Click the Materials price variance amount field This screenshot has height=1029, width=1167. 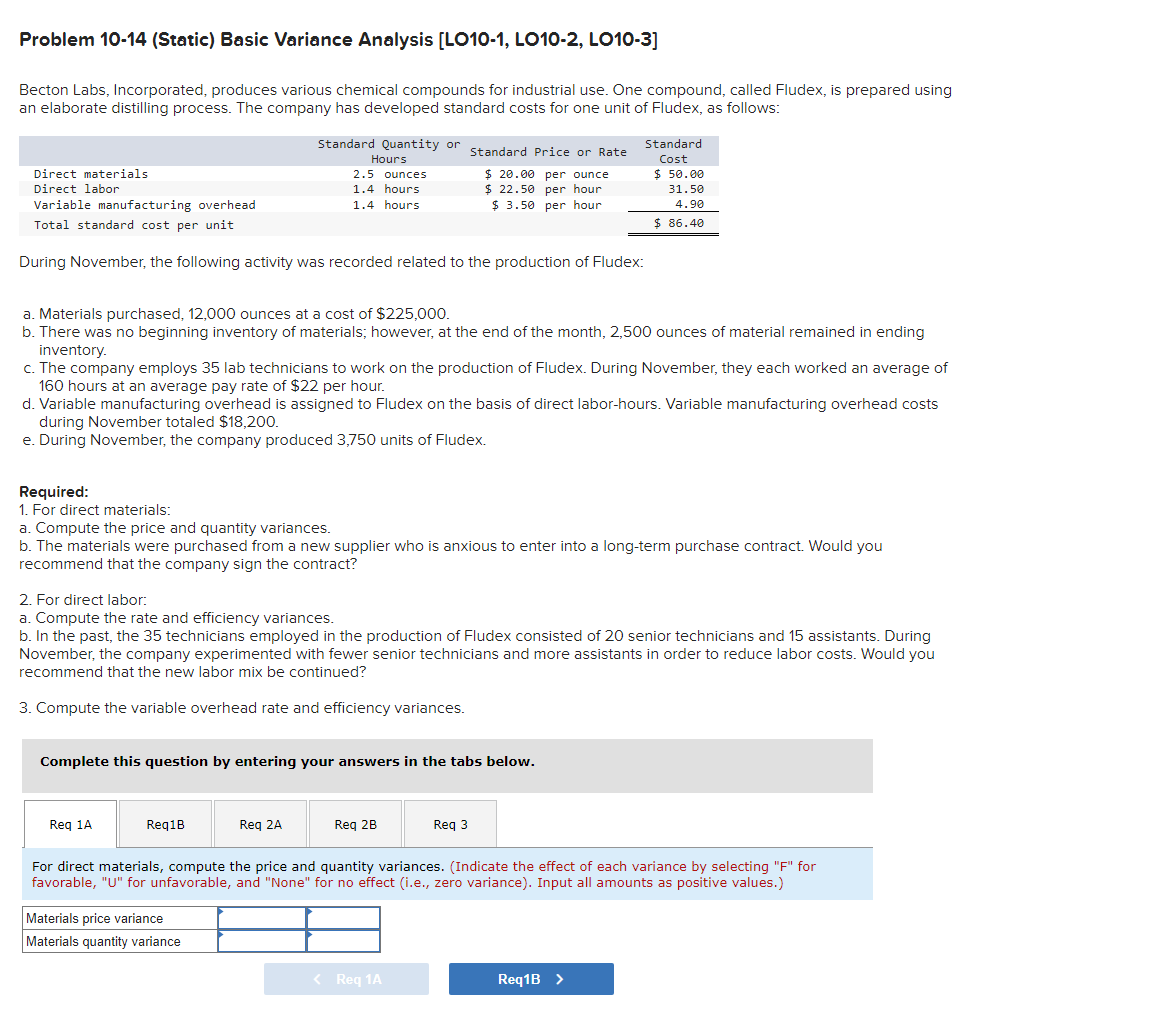tap(262, 917)
